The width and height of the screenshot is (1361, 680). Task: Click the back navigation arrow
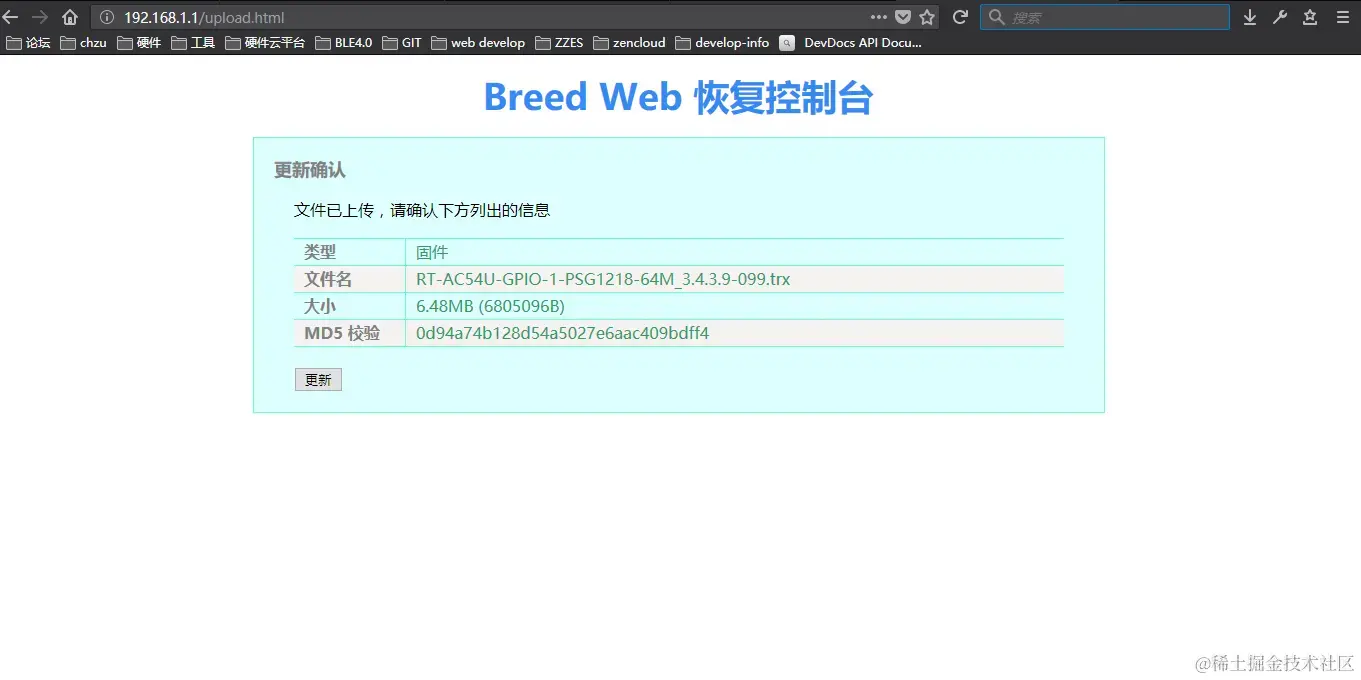[x=11, y=16]
